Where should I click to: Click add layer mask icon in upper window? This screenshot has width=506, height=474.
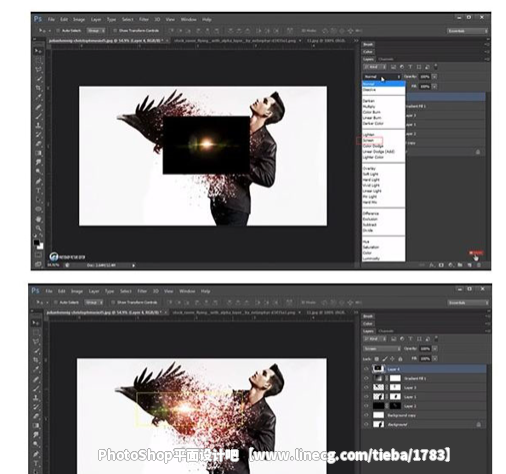441,265
